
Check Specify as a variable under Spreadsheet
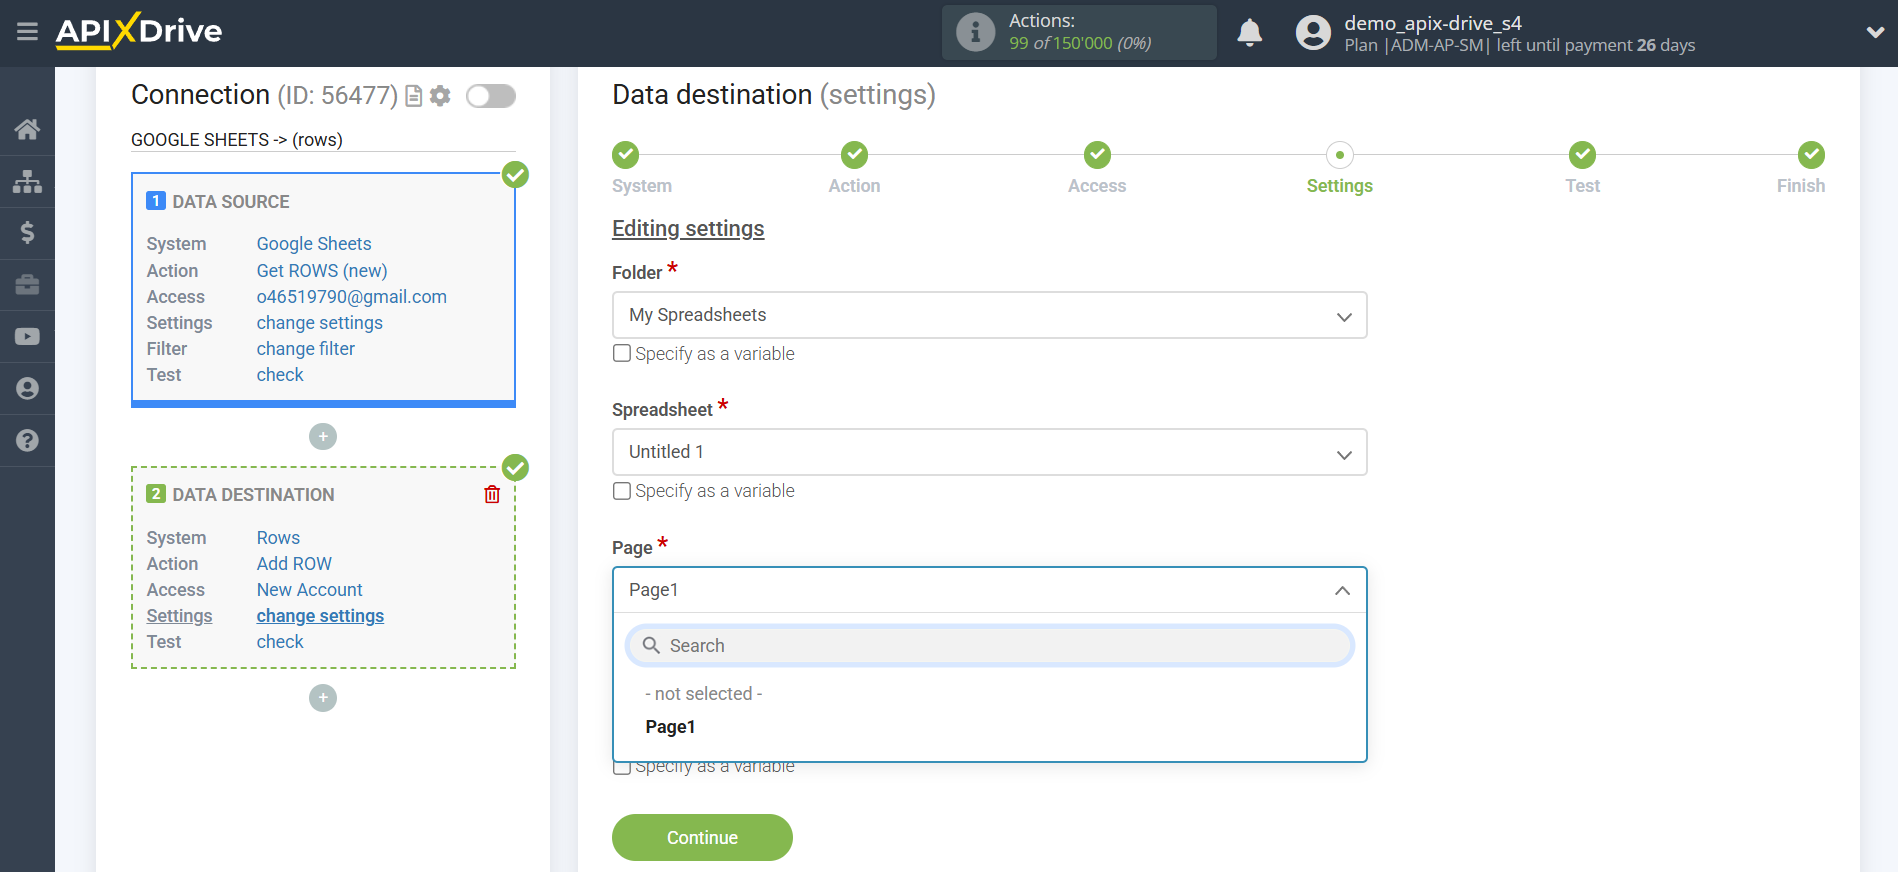point(622,491)
